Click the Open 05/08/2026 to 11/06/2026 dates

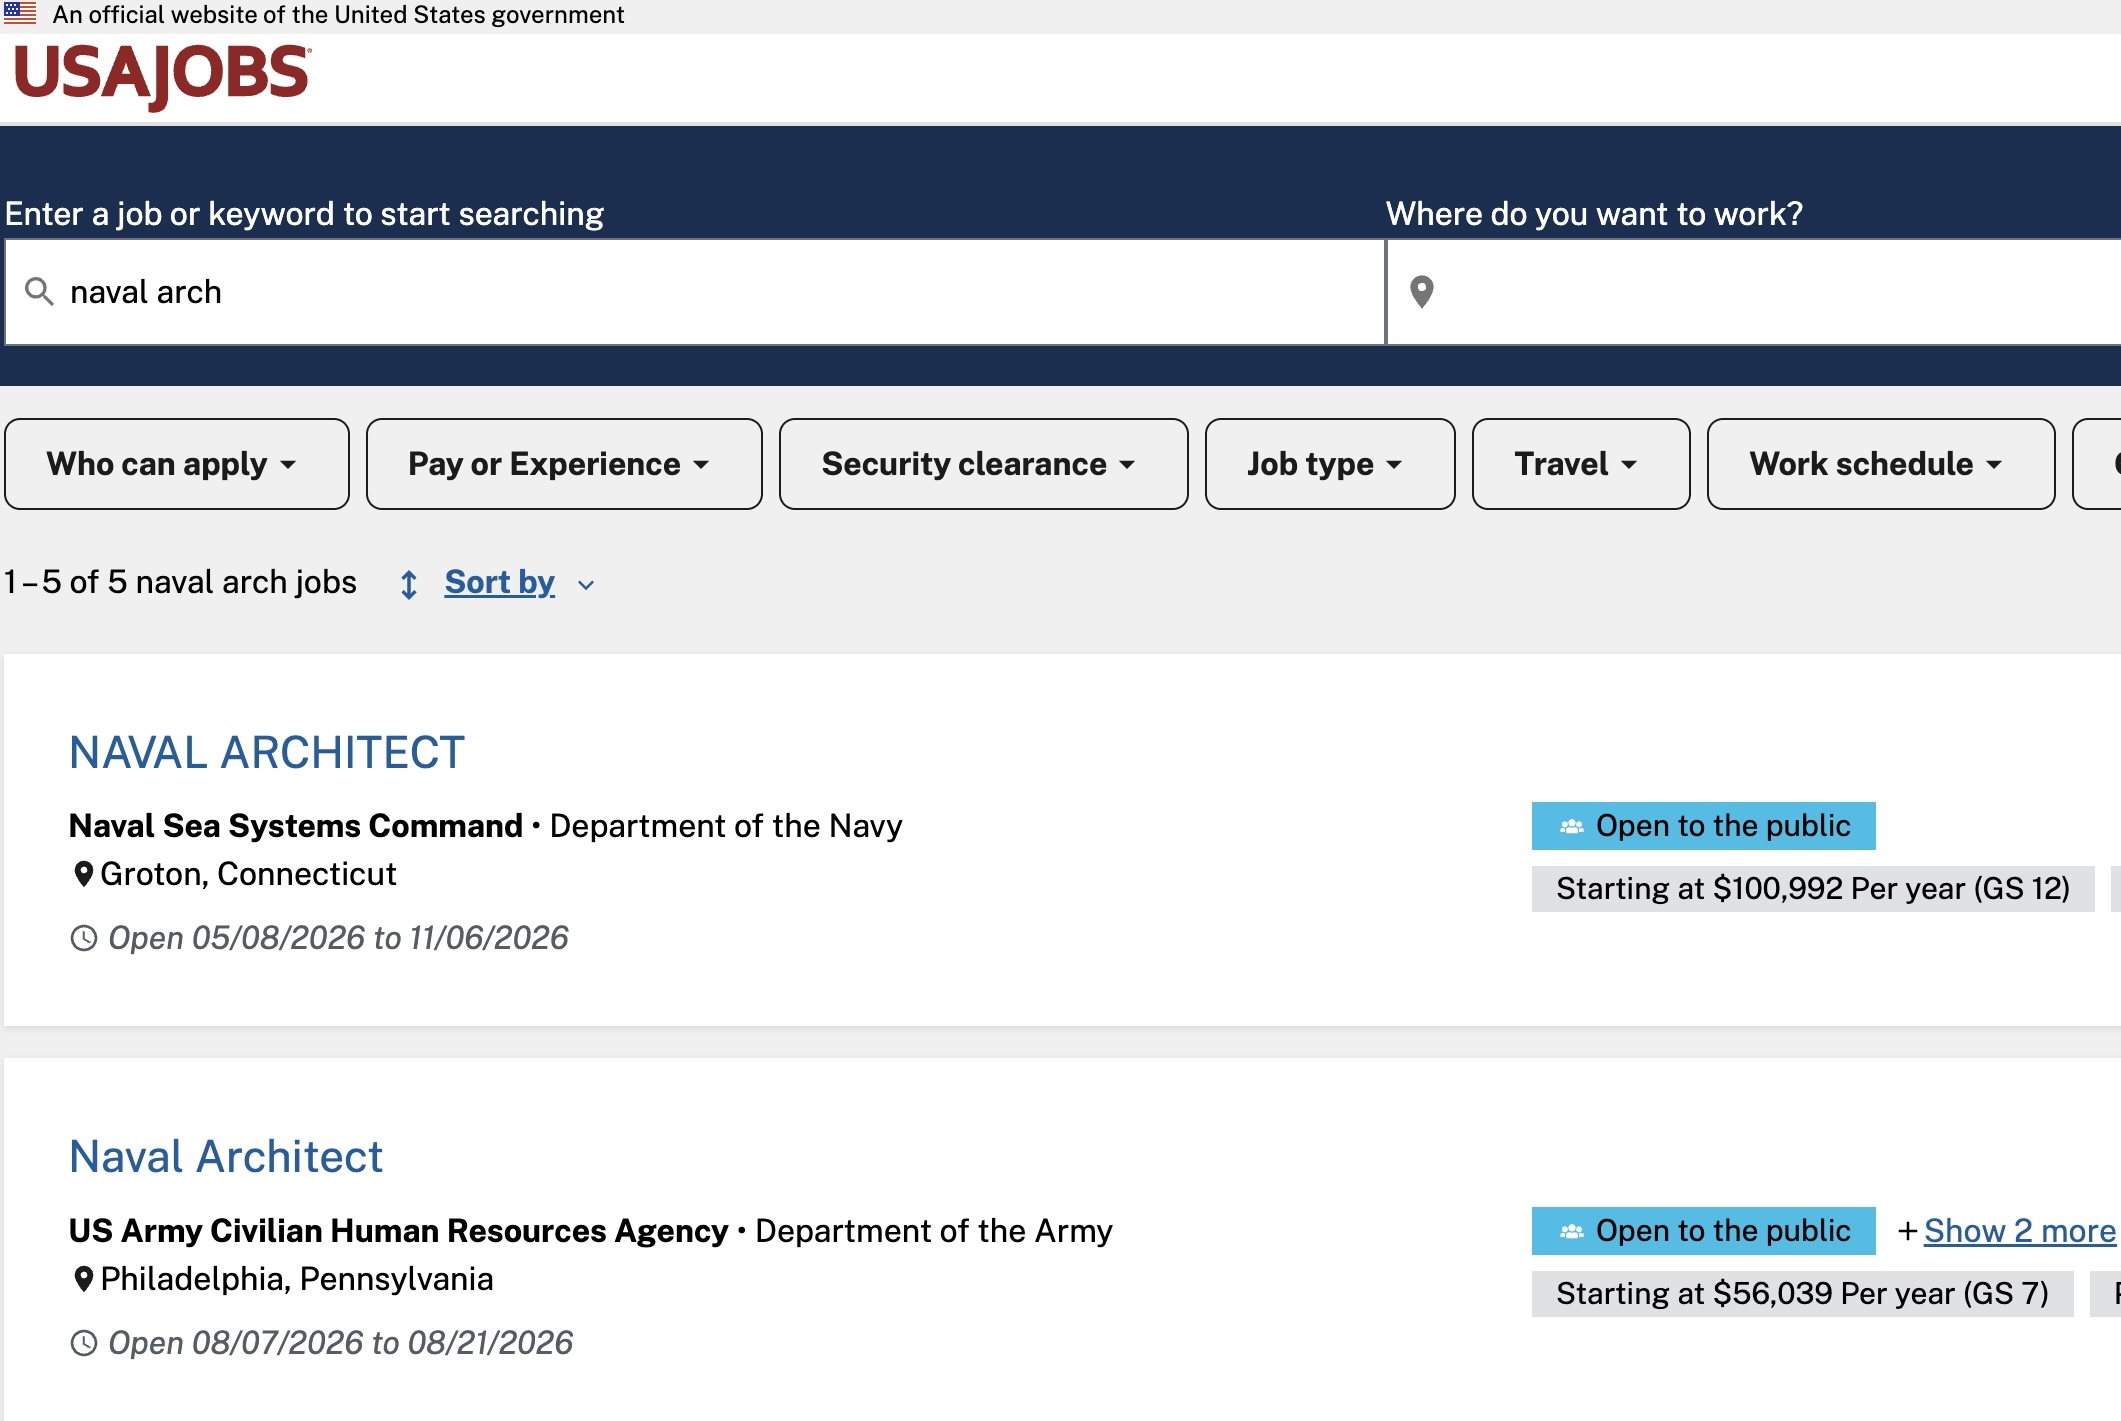tap(338, 938)
